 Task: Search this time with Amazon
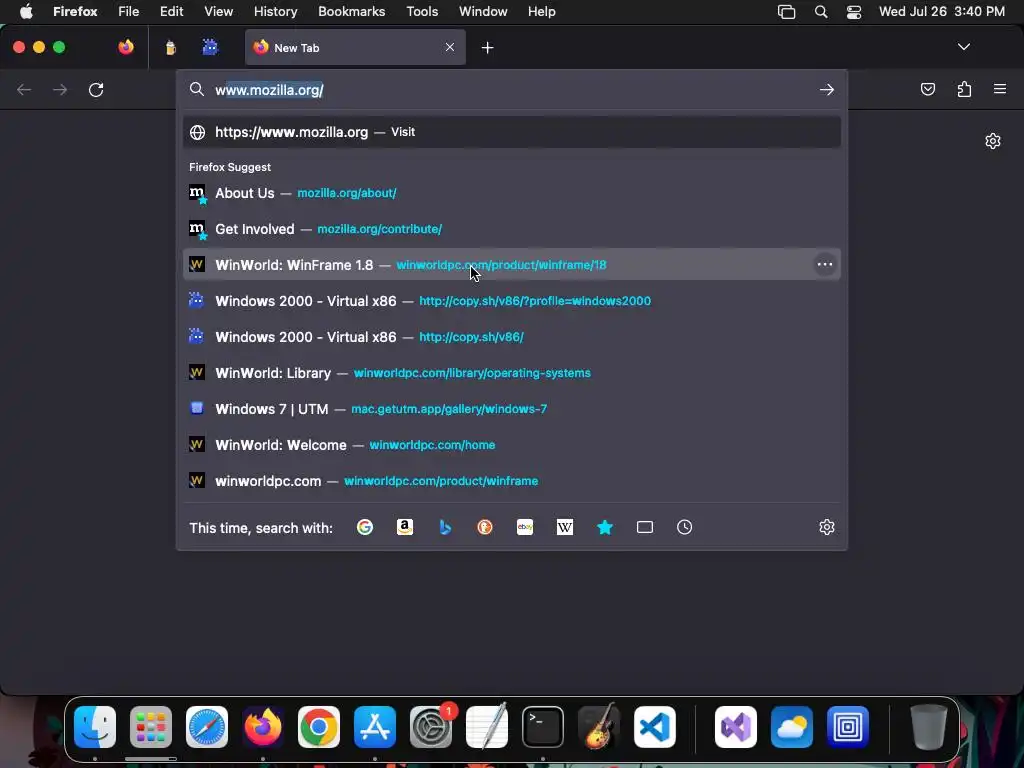[x=405, y=527]
